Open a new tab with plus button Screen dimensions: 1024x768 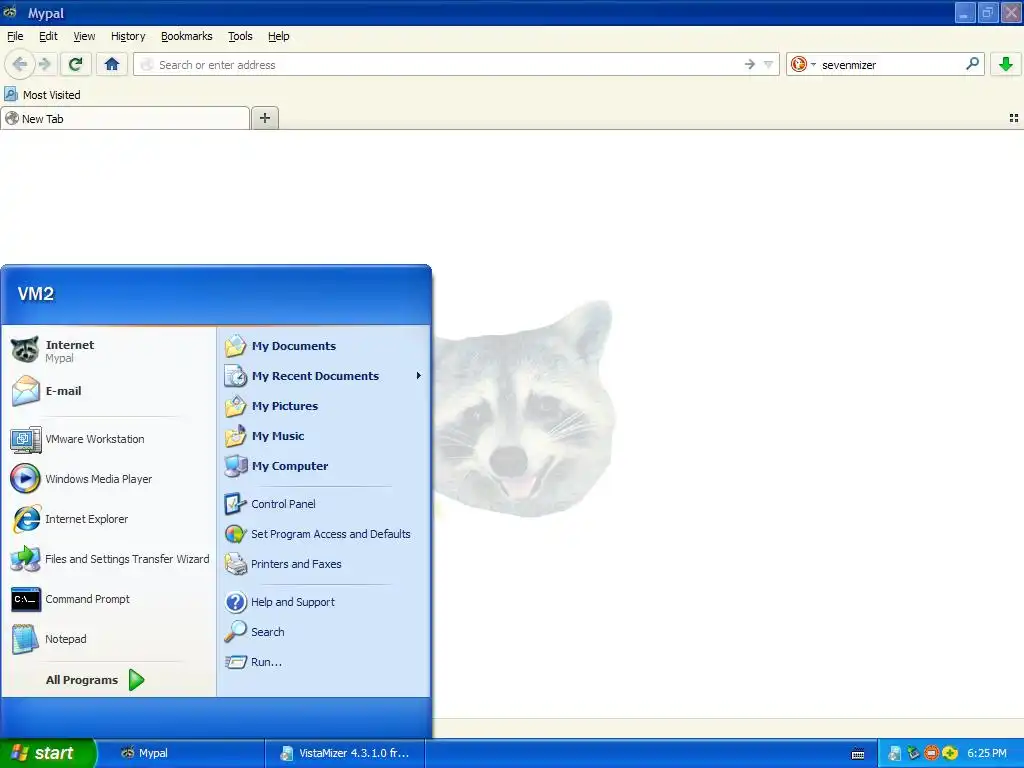(x=264, y=118)
